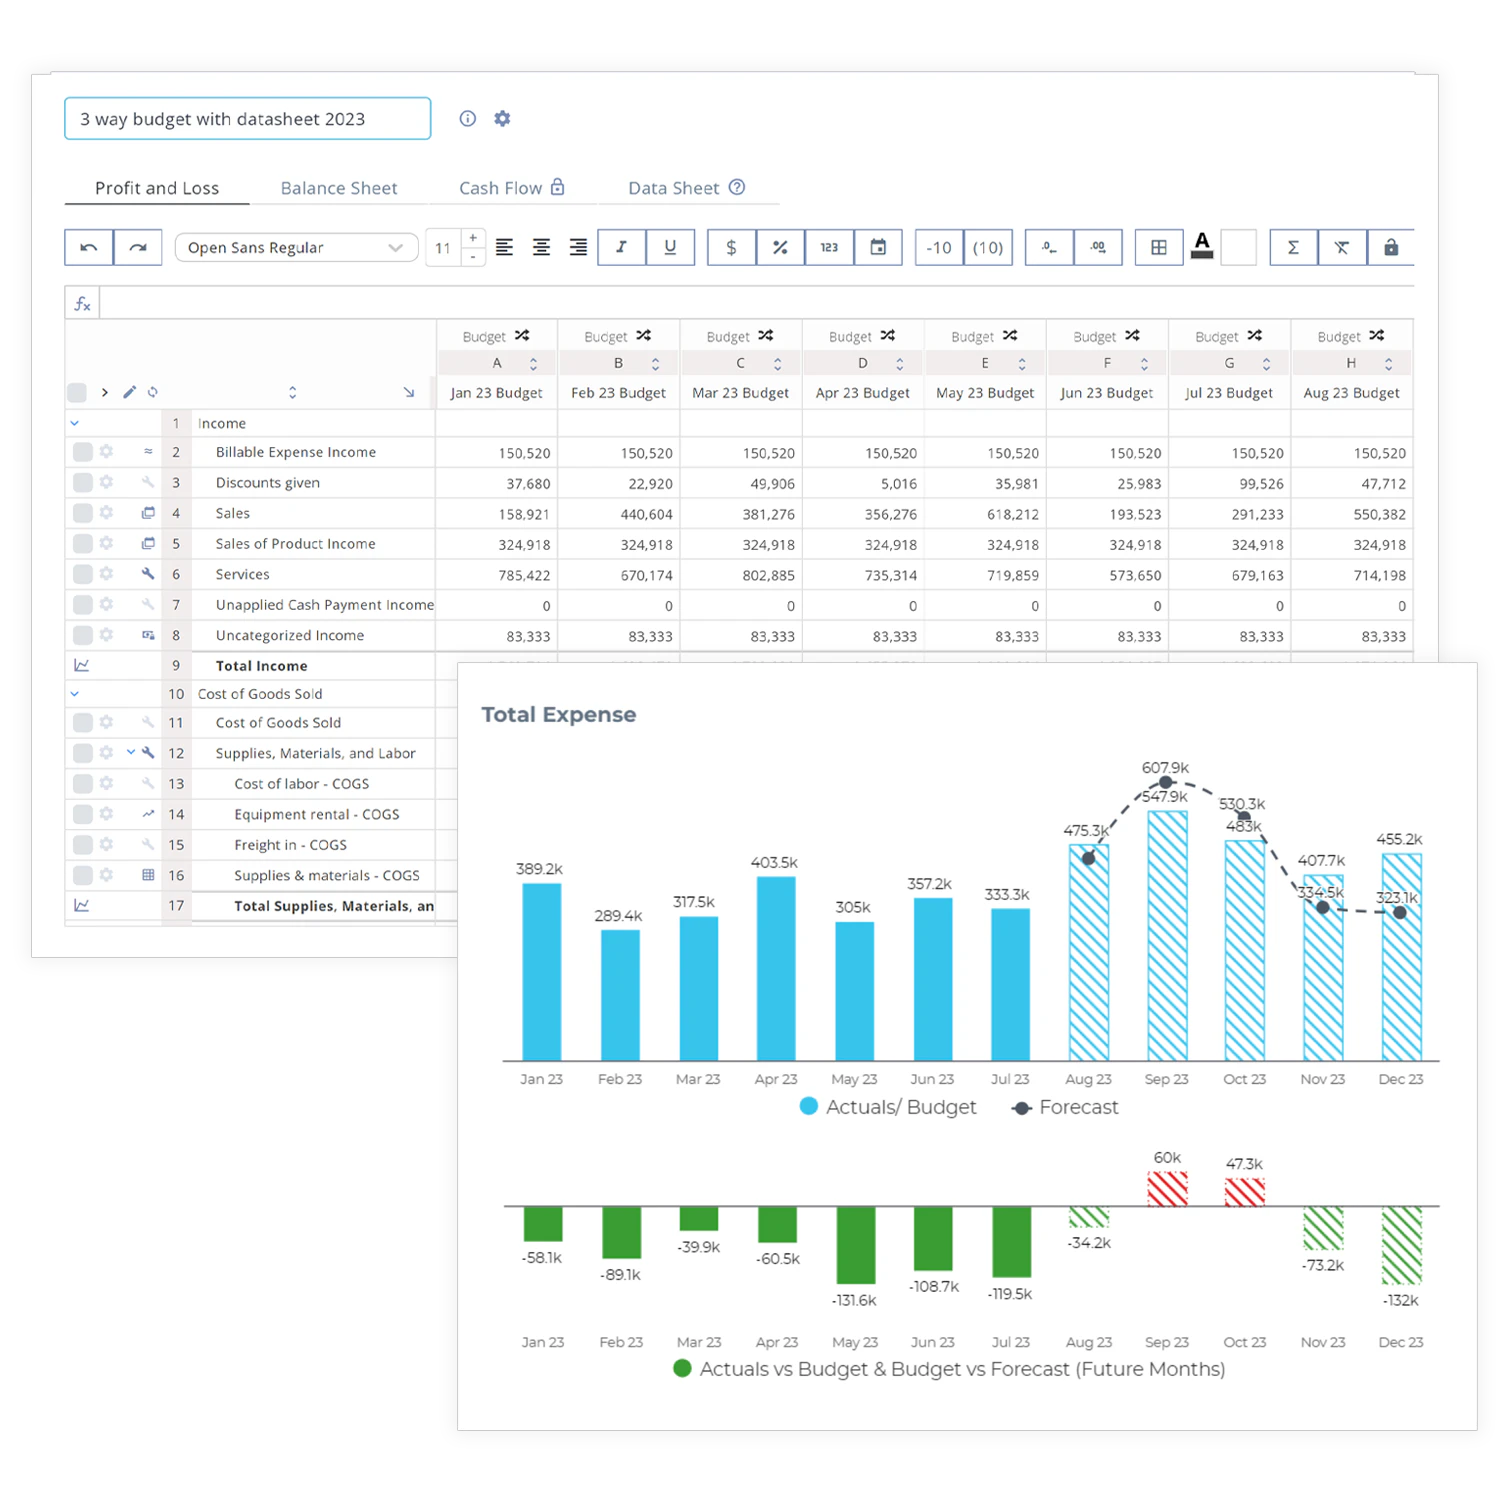This screenshot has width=1500, height=1500.
Task: Open the date format icon
Action: 878,247
